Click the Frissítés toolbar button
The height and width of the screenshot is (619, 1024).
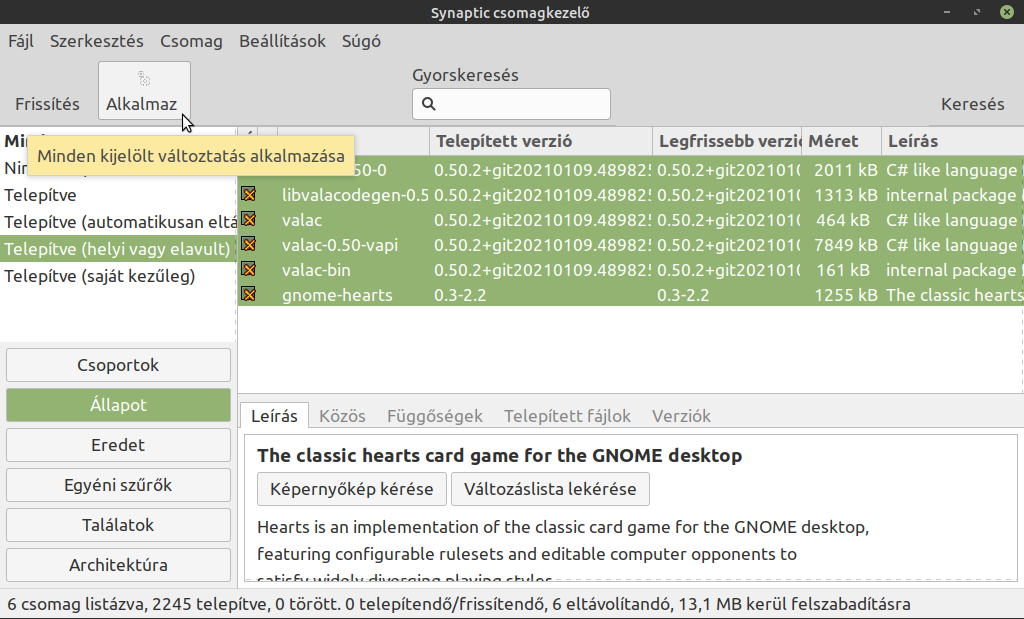pyautogui.click(x=47, y=104)
